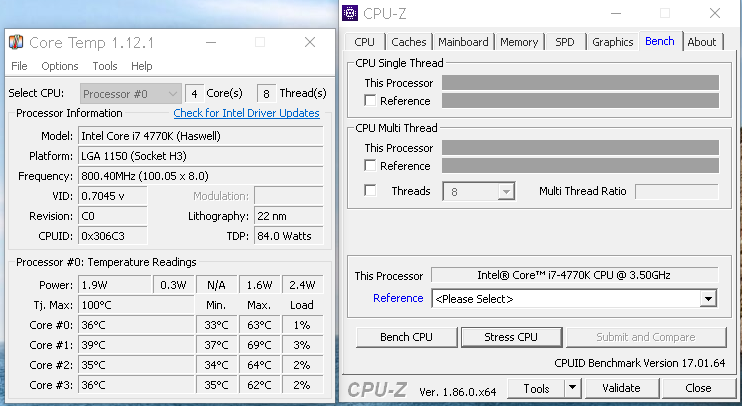Expand the arrow next to Tools button
This screenshot has width=742, height=406.
pos(573,388)
